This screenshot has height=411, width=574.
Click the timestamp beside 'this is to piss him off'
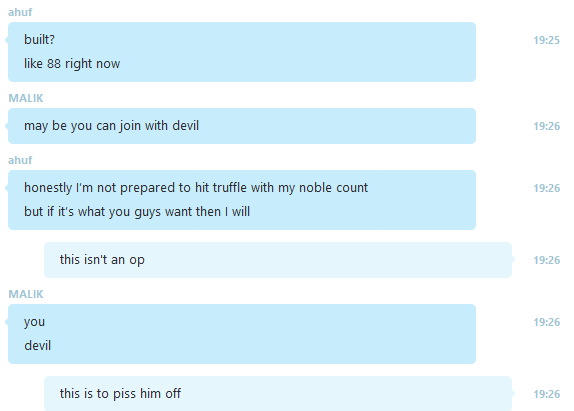(546, 394)
